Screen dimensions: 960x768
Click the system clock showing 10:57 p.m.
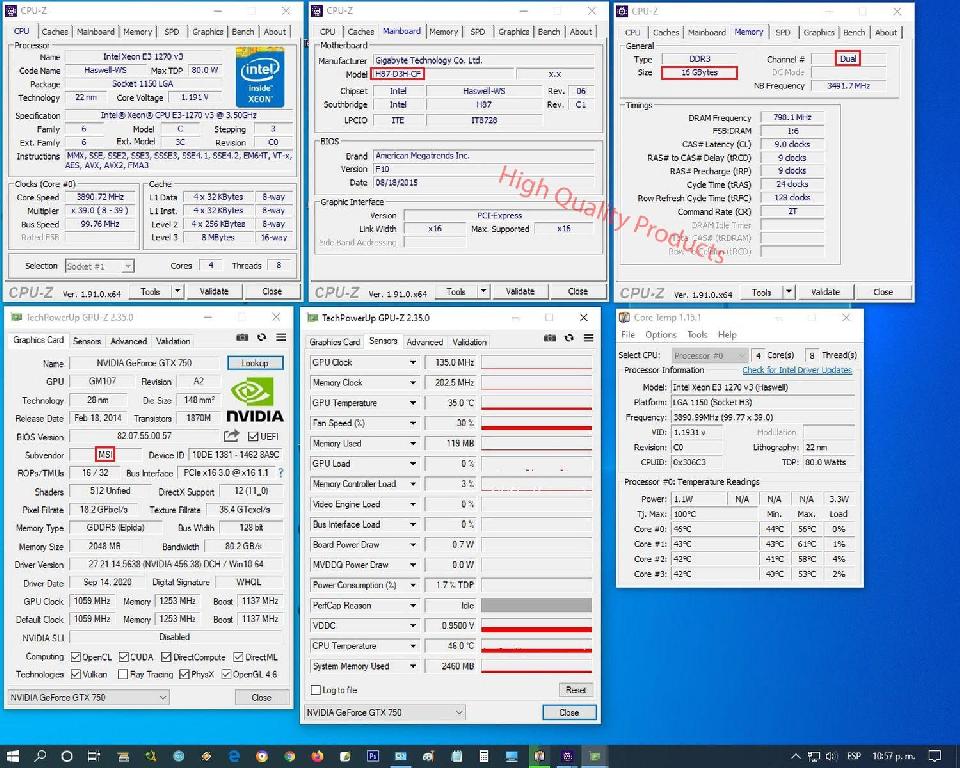point(893,756)
